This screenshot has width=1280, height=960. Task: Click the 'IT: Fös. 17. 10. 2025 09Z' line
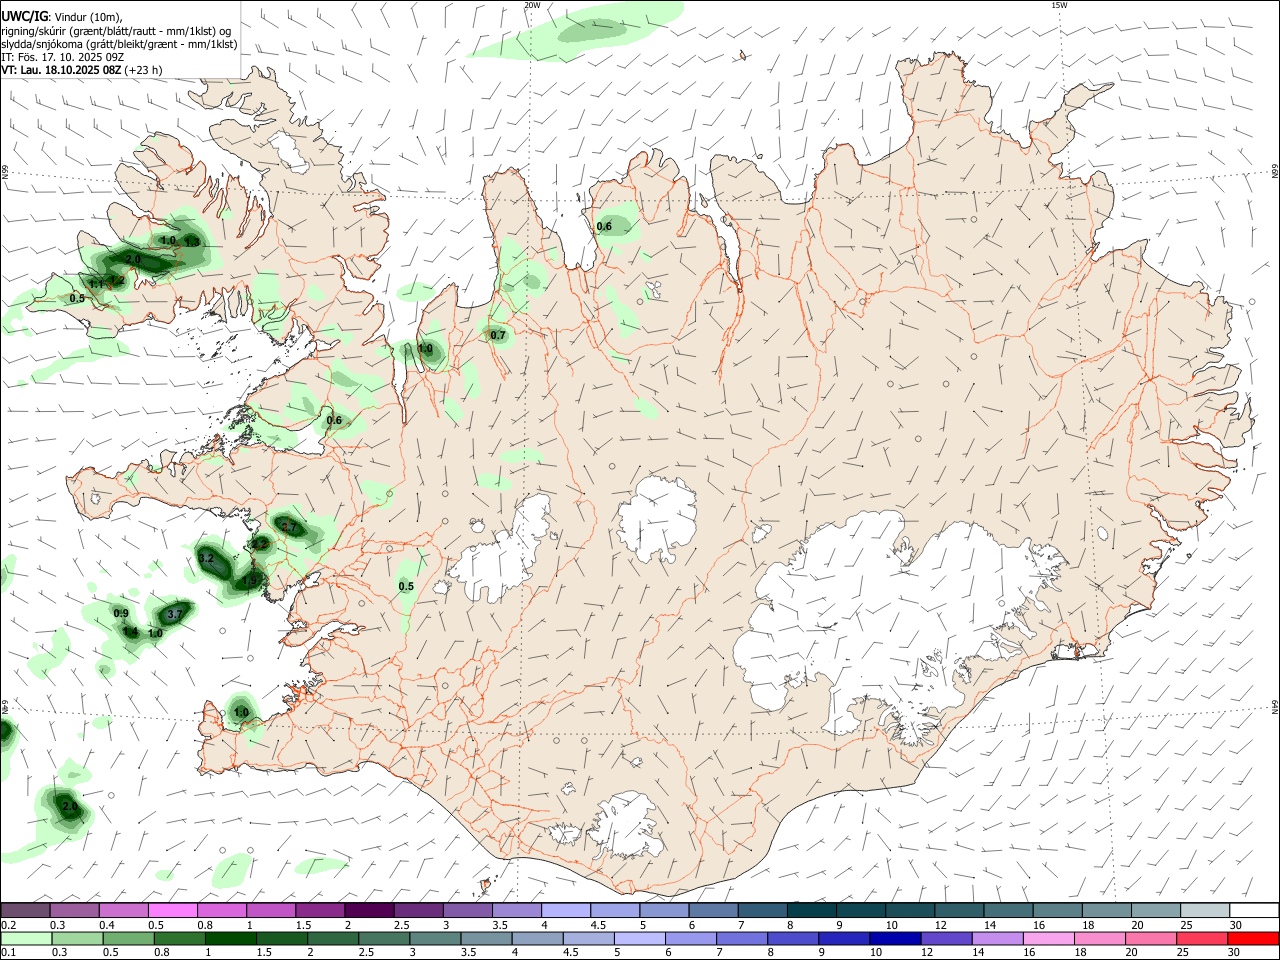(62, 57)
